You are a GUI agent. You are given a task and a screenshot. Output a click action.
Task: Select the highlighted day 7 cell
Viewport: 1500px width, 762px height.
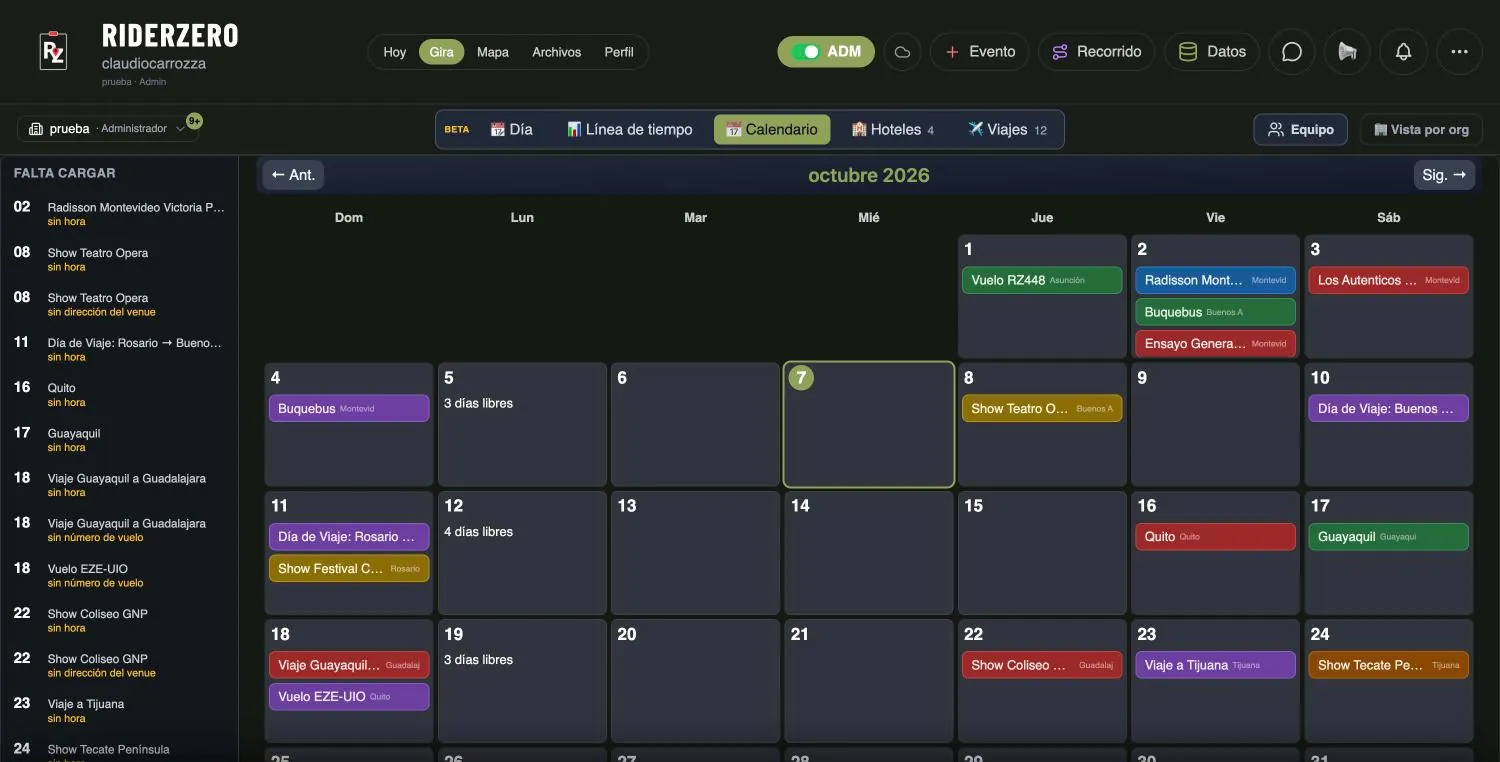click(868, 424)
